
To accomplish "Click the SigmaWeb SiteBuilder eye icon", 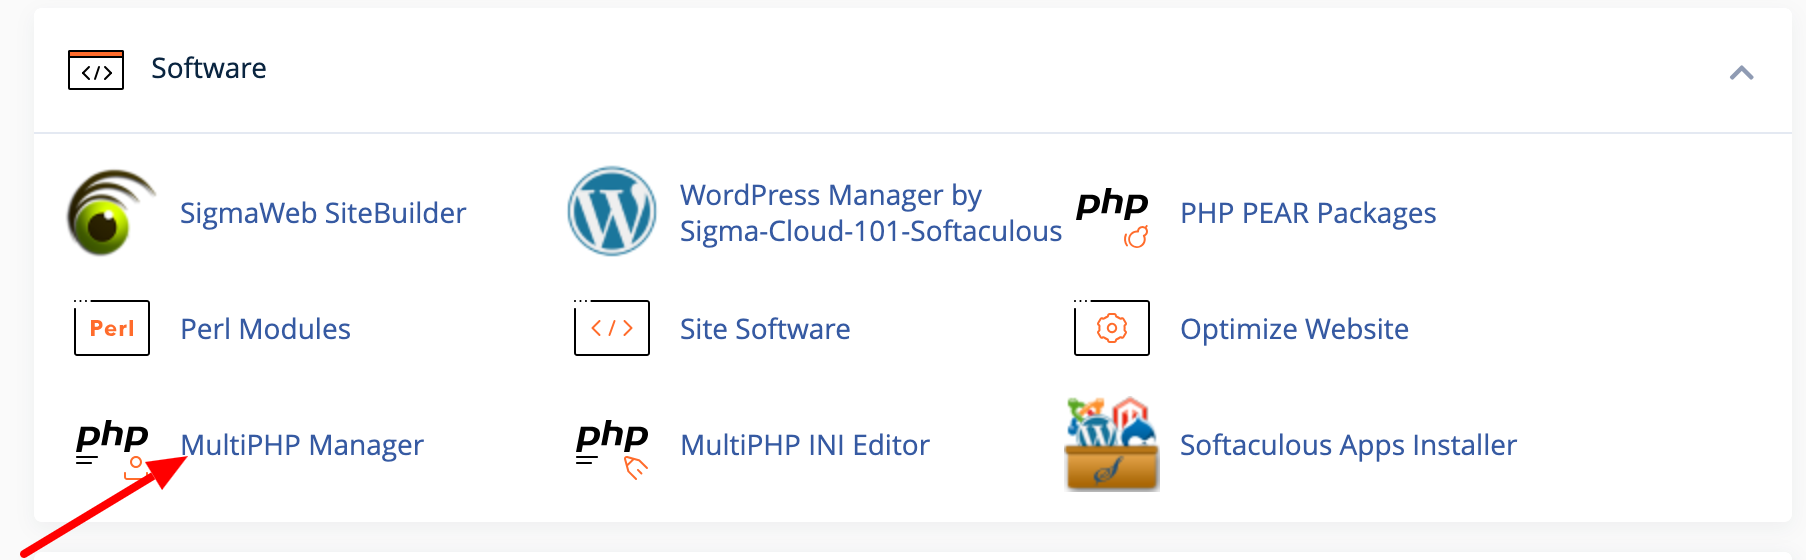I will 111,212.
